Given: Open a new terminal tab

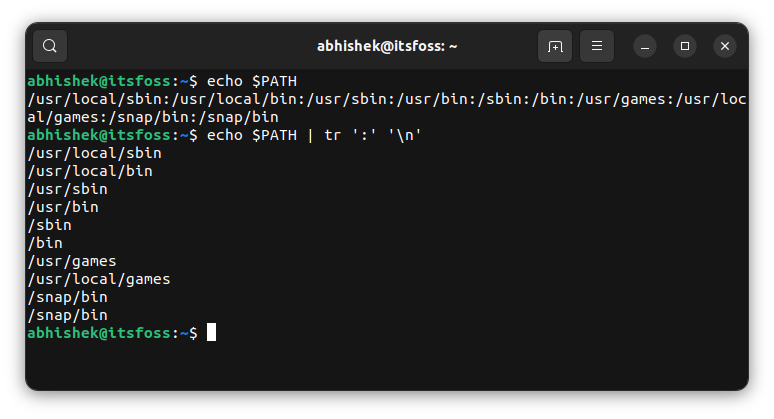Looking at the screenshot, I should point(555,46).
